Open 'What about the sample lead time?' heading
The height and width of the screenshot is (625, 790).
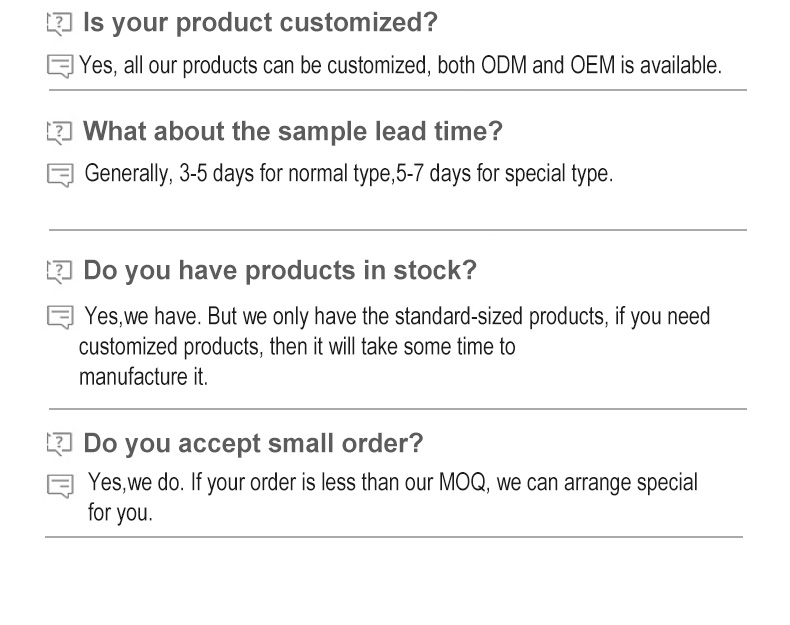click(293, 131)
